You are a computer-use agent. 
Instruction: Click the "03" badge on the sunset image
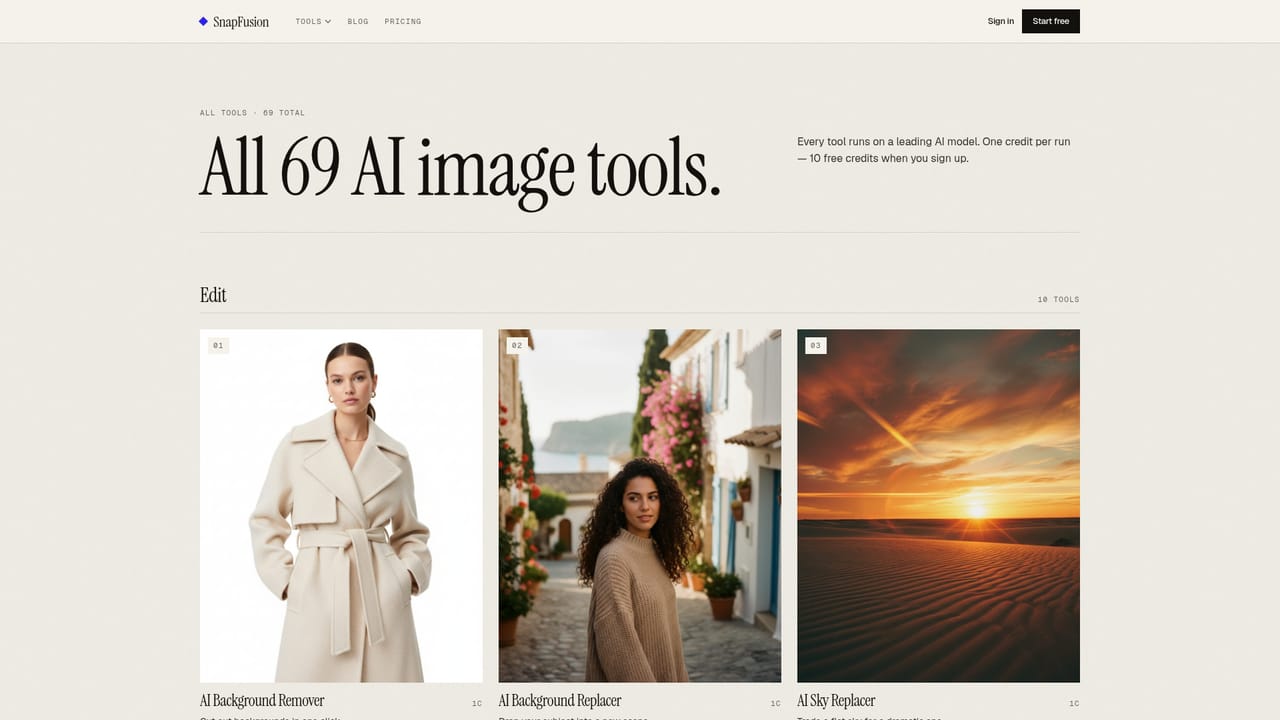coord(815,345)
